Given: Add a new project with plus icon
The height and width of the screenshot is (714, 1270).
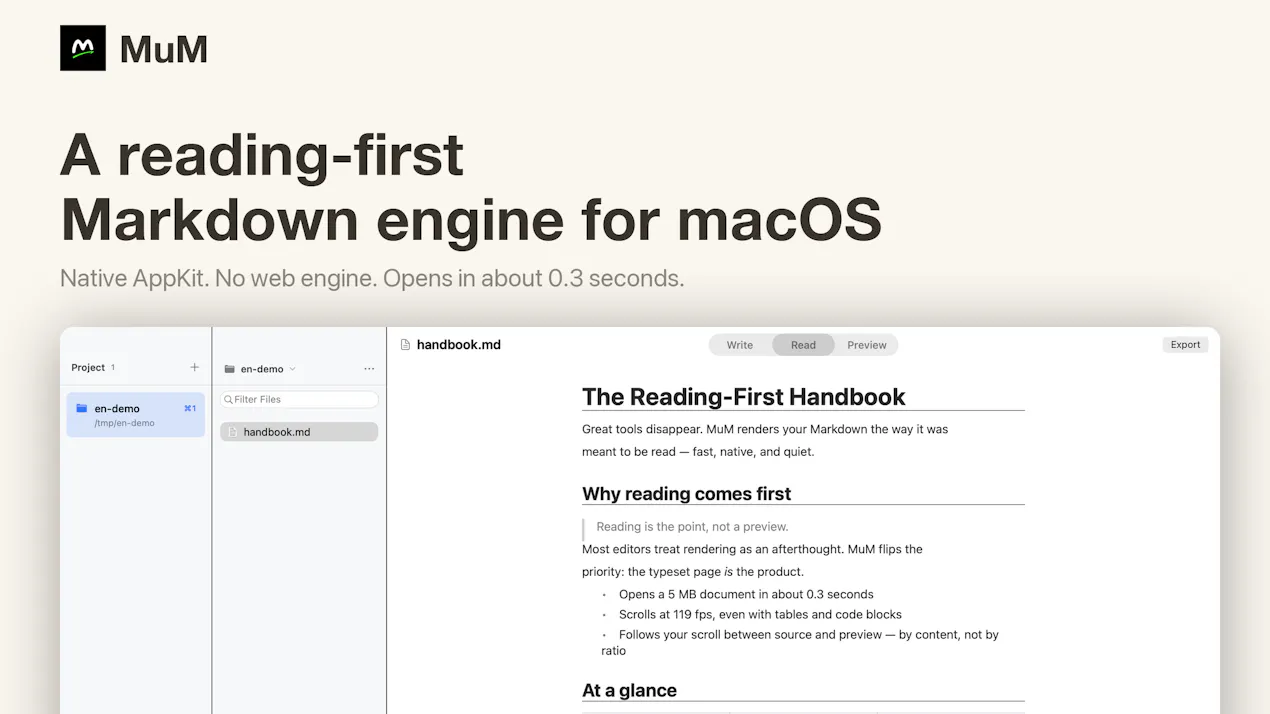Looking at the screenshot, I should (194, 367).
